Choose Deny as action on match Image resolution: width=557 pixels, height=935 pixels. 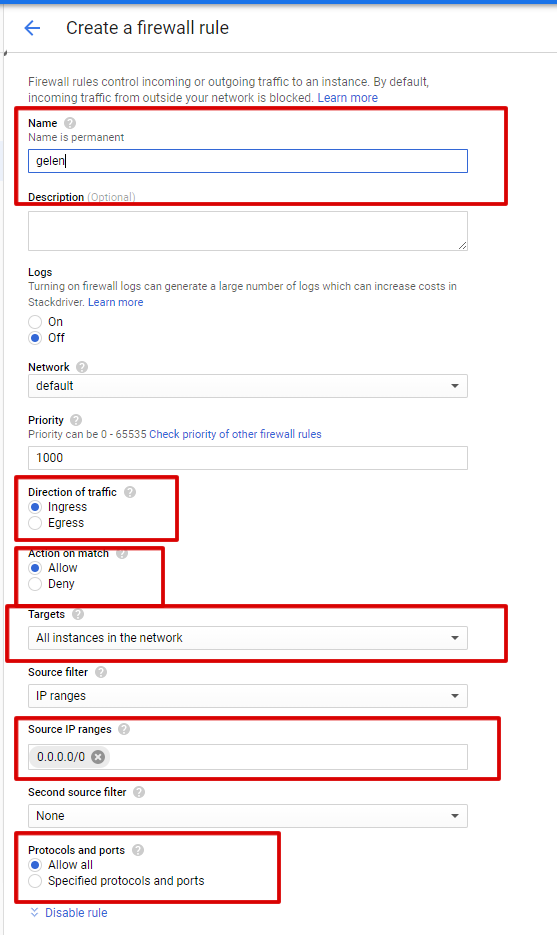coord(35,584)
